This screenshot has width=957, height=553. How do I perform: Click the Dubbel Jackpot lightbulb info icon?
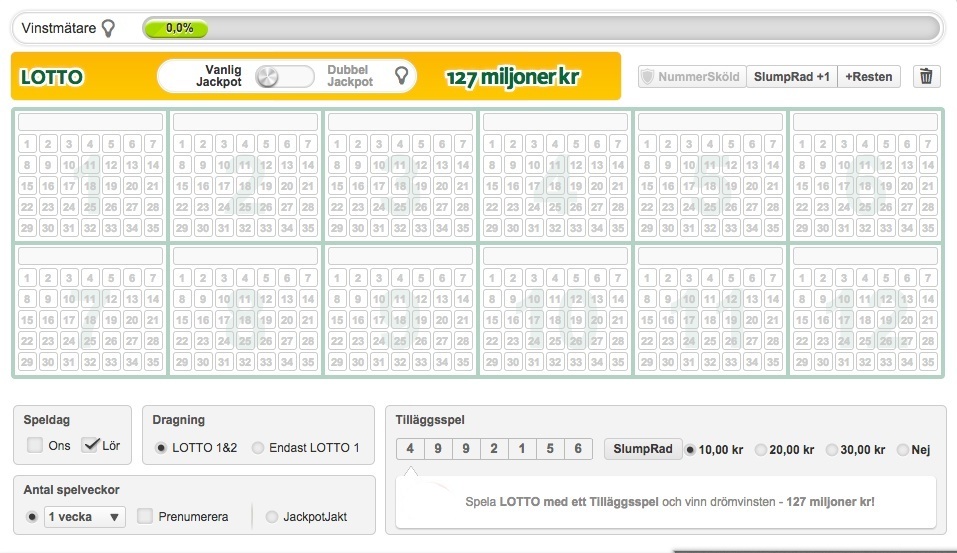click(401, 76)
